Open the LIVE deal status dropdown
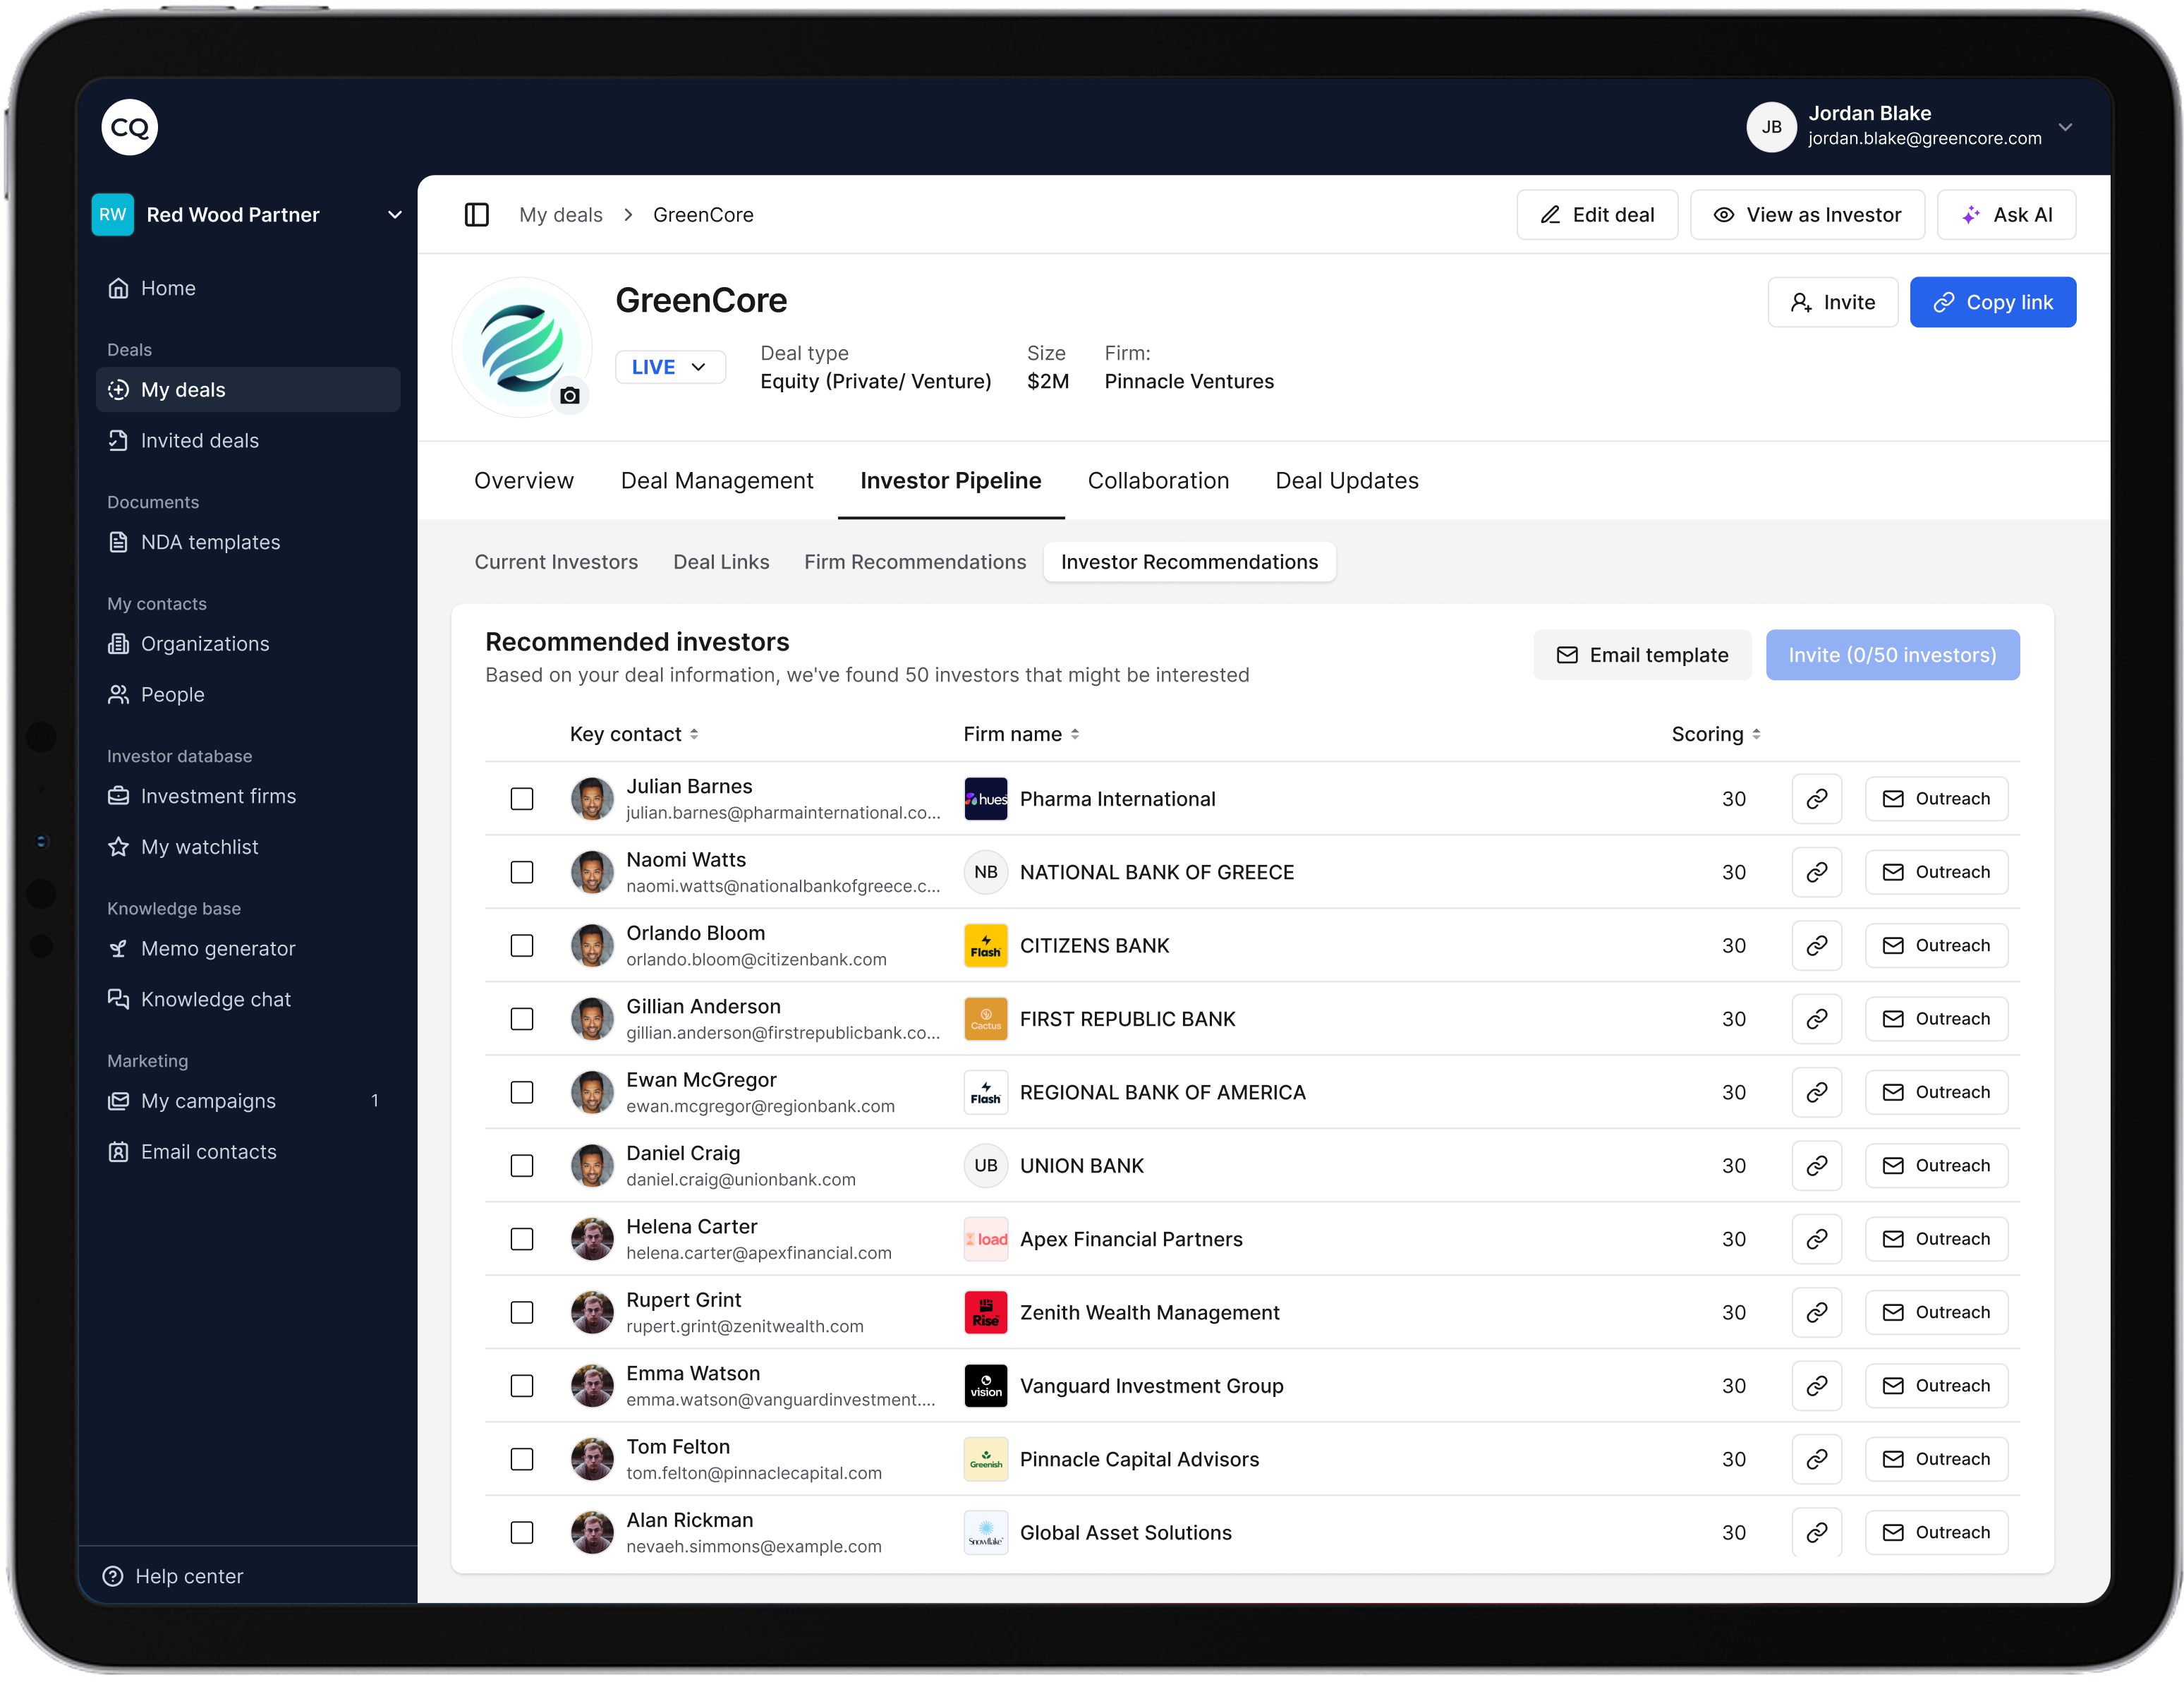2184x1682 pixels. click(670, 367)
